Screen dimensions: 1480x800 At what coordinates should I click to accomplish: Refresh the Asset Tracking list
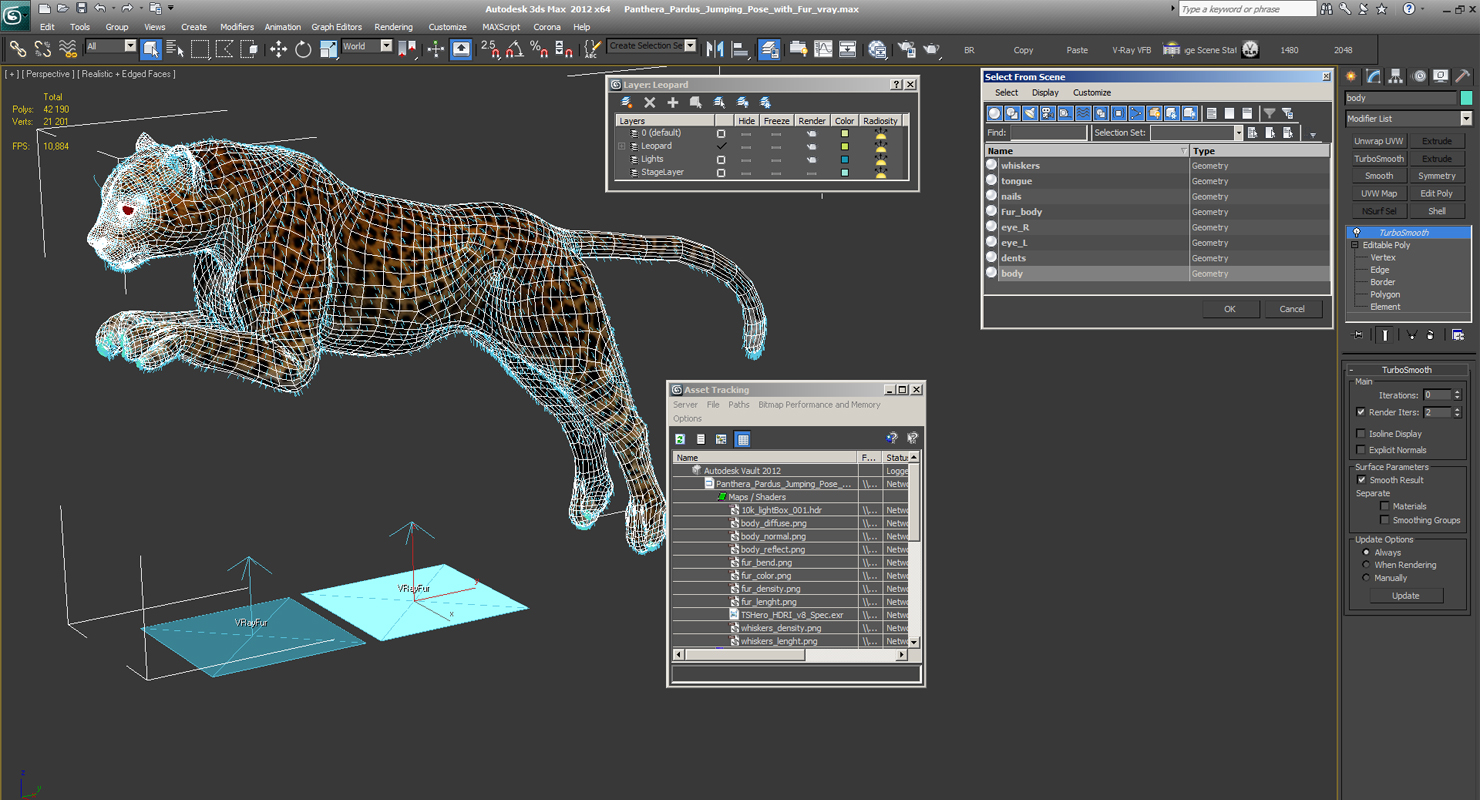tap(680, 439)
